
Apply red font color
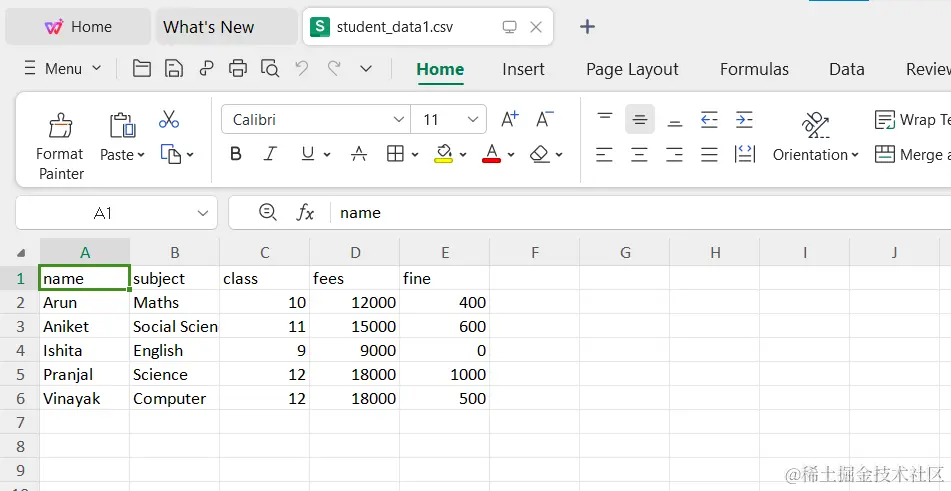coord(491,154)
